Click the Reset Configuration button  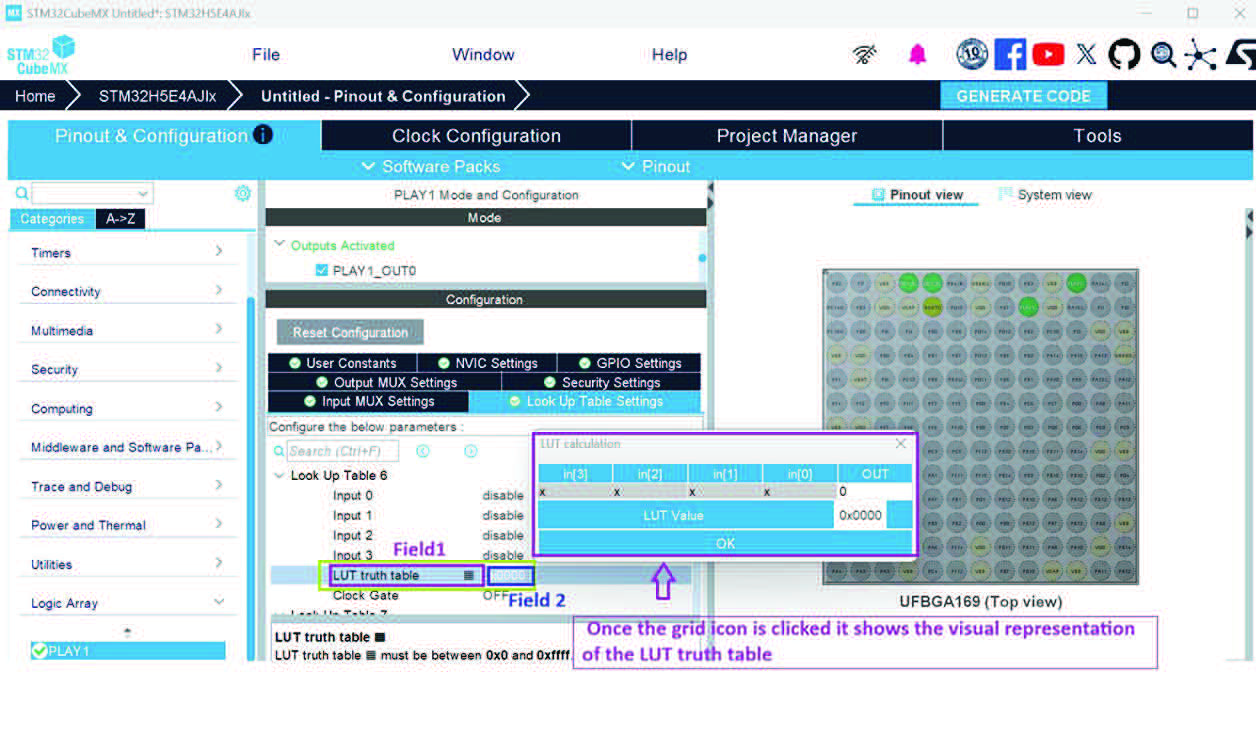tap(350, 332)
